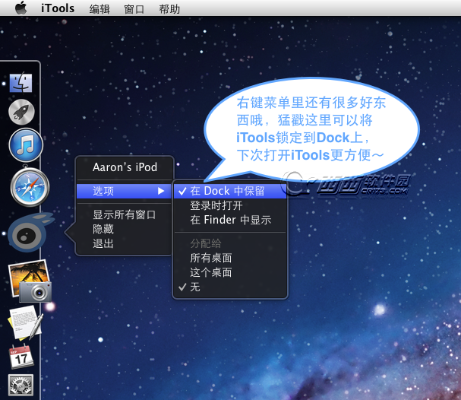The width and height of the screenshot is (461, 400).
Task: Select Aaron's iPod in context menu
Action: pos(125,167)
